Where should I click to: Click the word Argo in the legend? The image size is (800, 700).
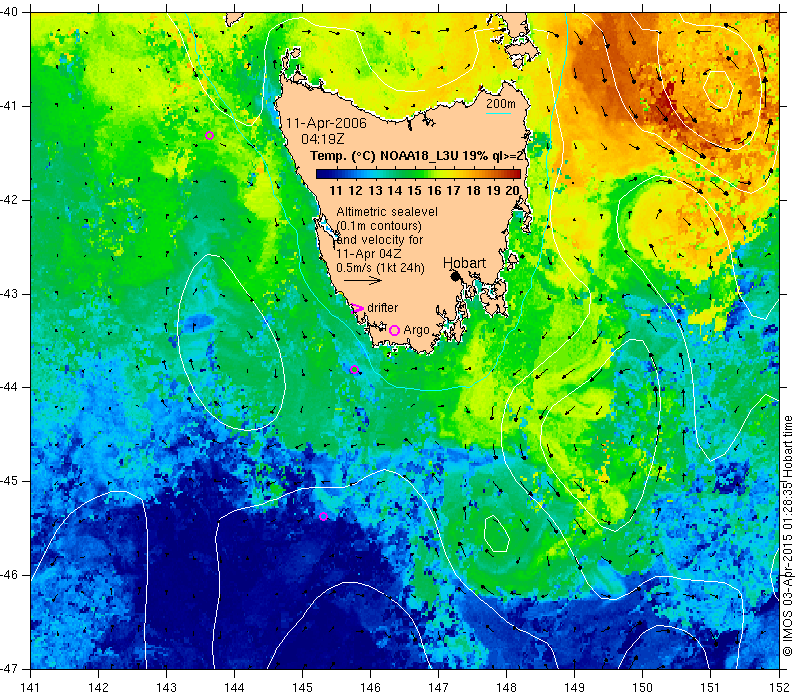416,331
